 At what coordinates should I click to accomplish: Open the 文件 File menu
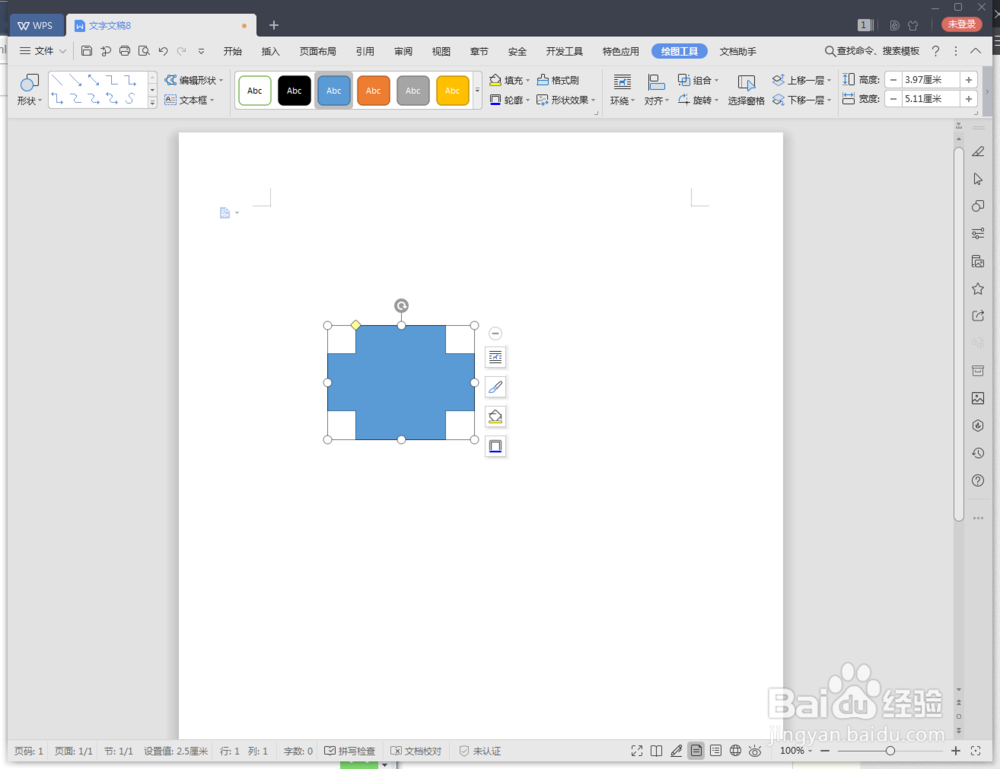coord(43,51)
